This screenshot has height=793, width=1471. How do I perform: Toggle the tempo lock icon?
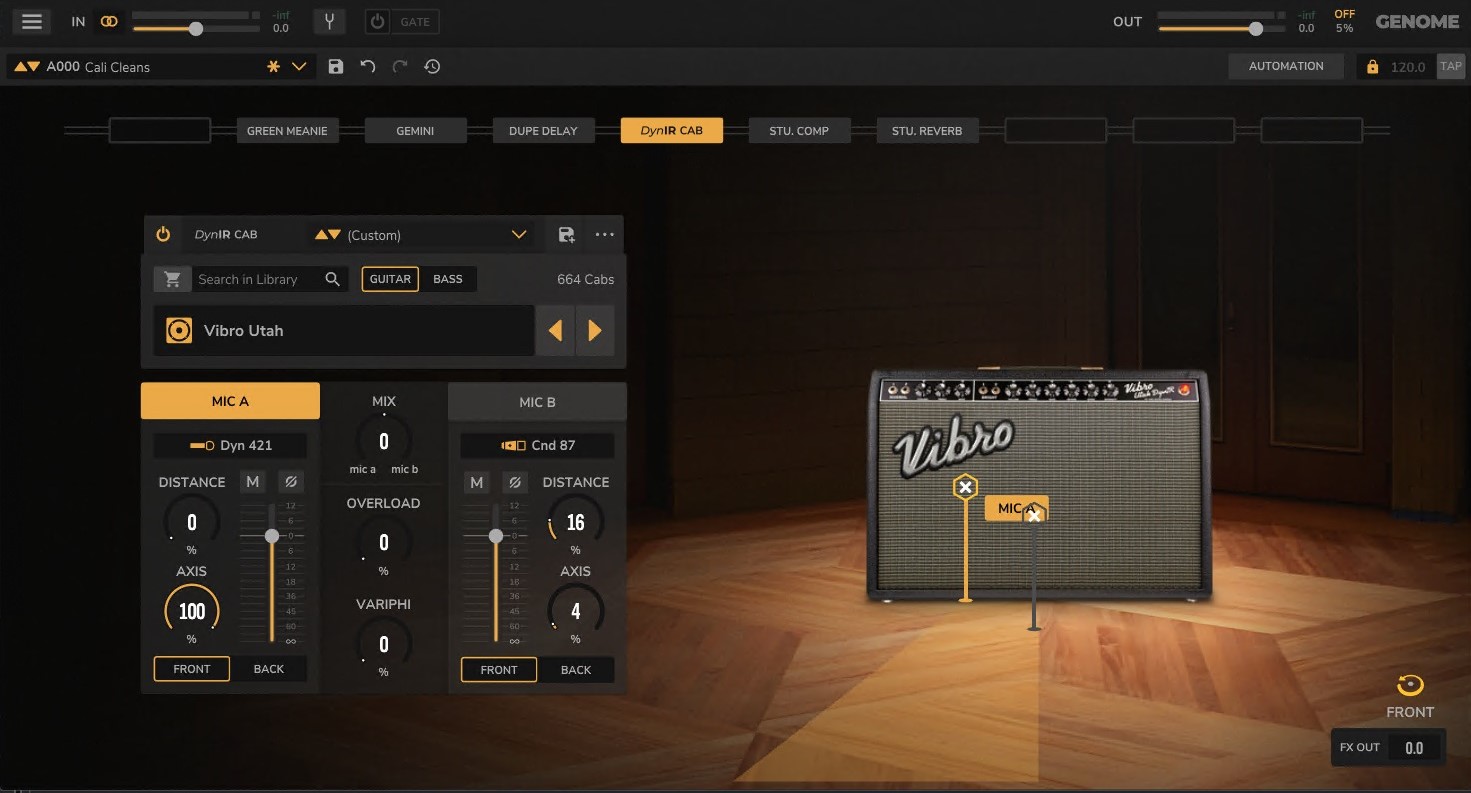[1372, 67]
